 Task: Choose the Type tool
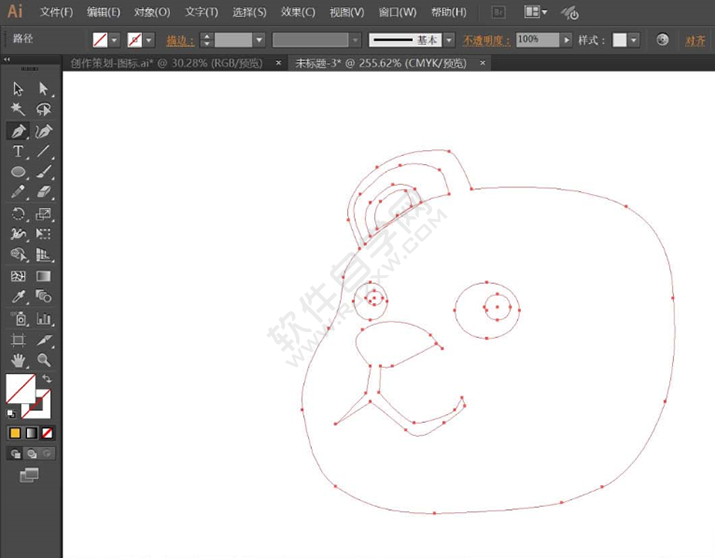[18, 152]
